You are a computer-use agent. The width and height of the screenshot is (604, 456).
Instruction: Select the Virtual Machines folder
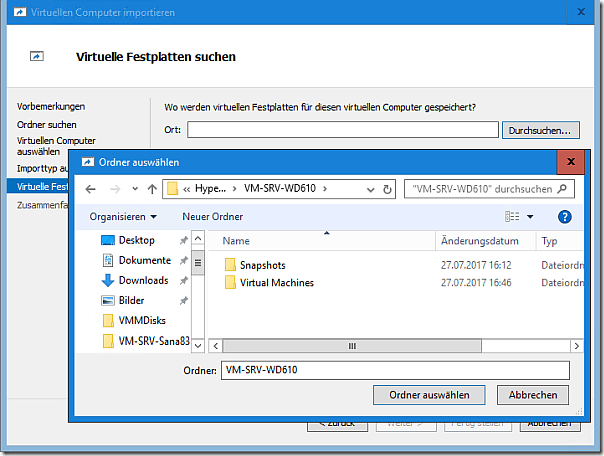(276, 283)
